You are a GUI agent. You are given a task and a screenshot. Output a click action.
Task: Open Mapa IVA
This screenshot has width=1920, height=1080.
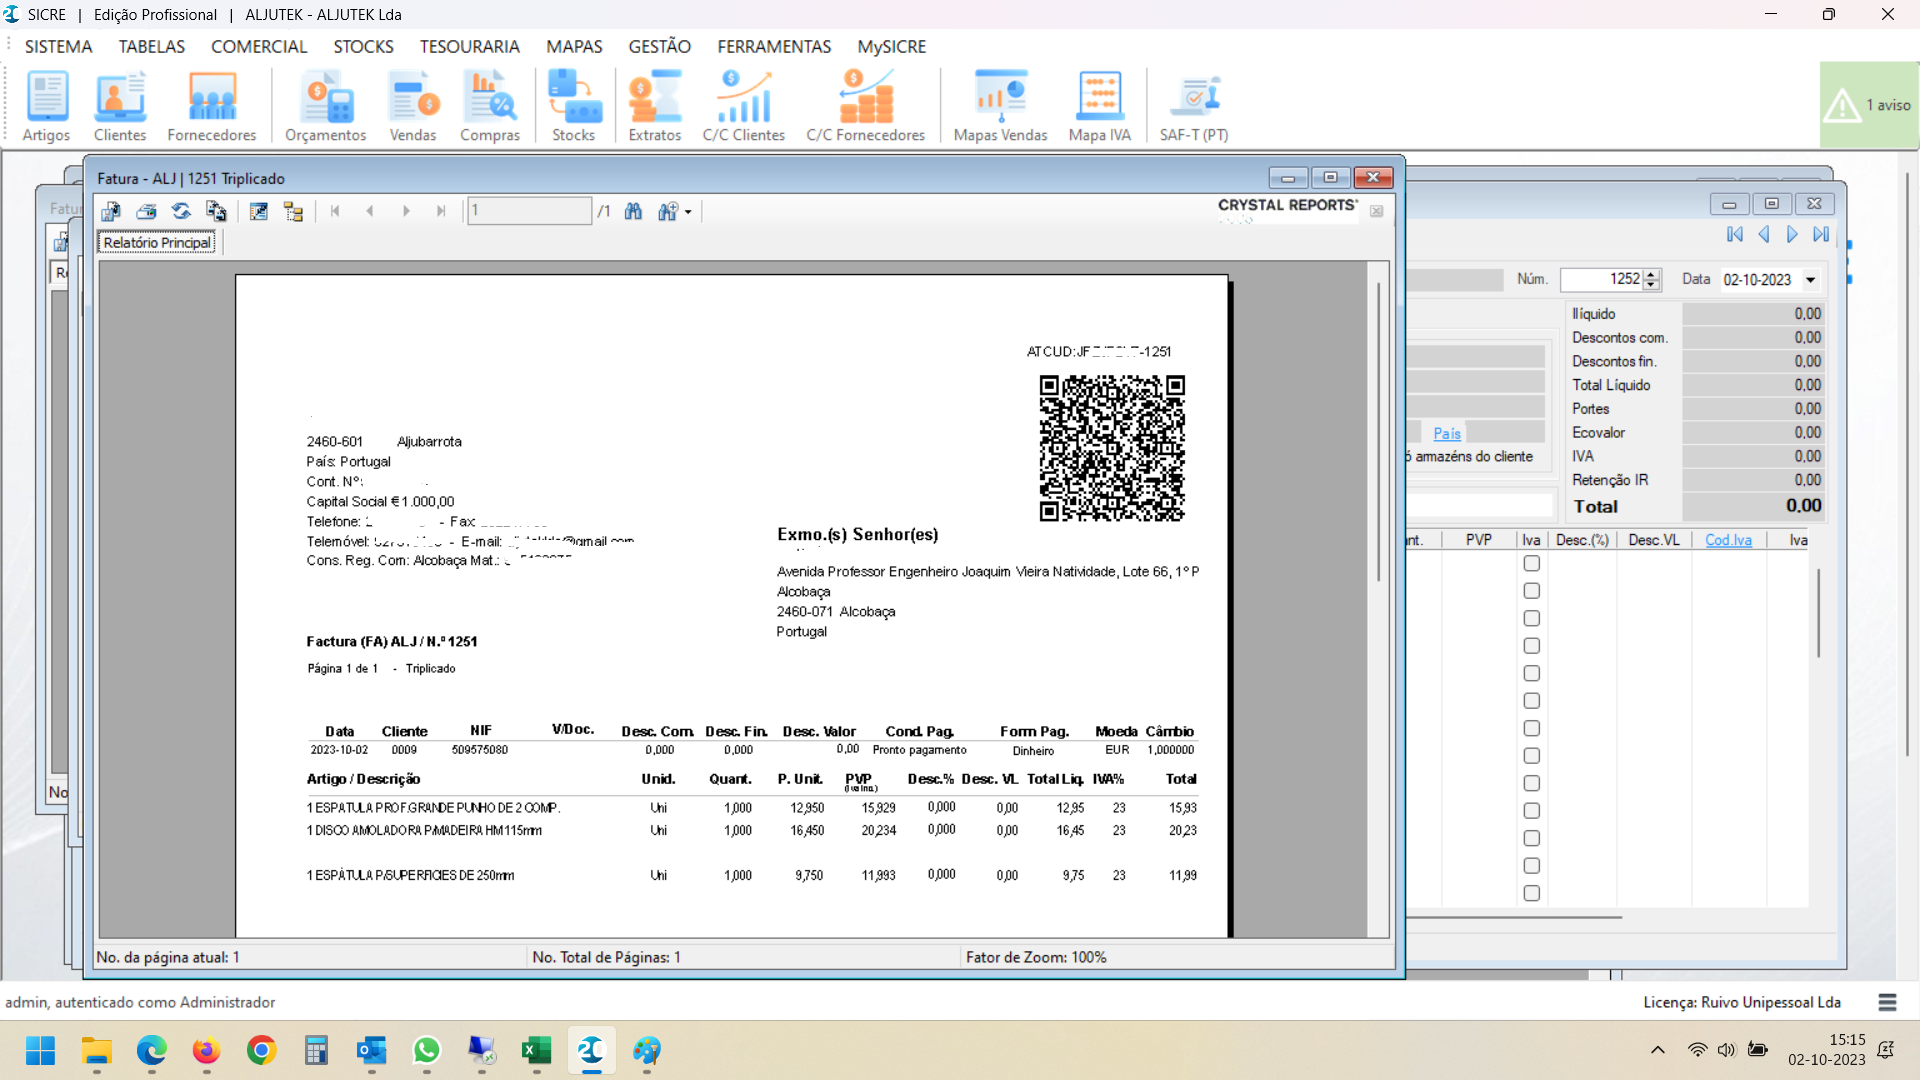1100,106
